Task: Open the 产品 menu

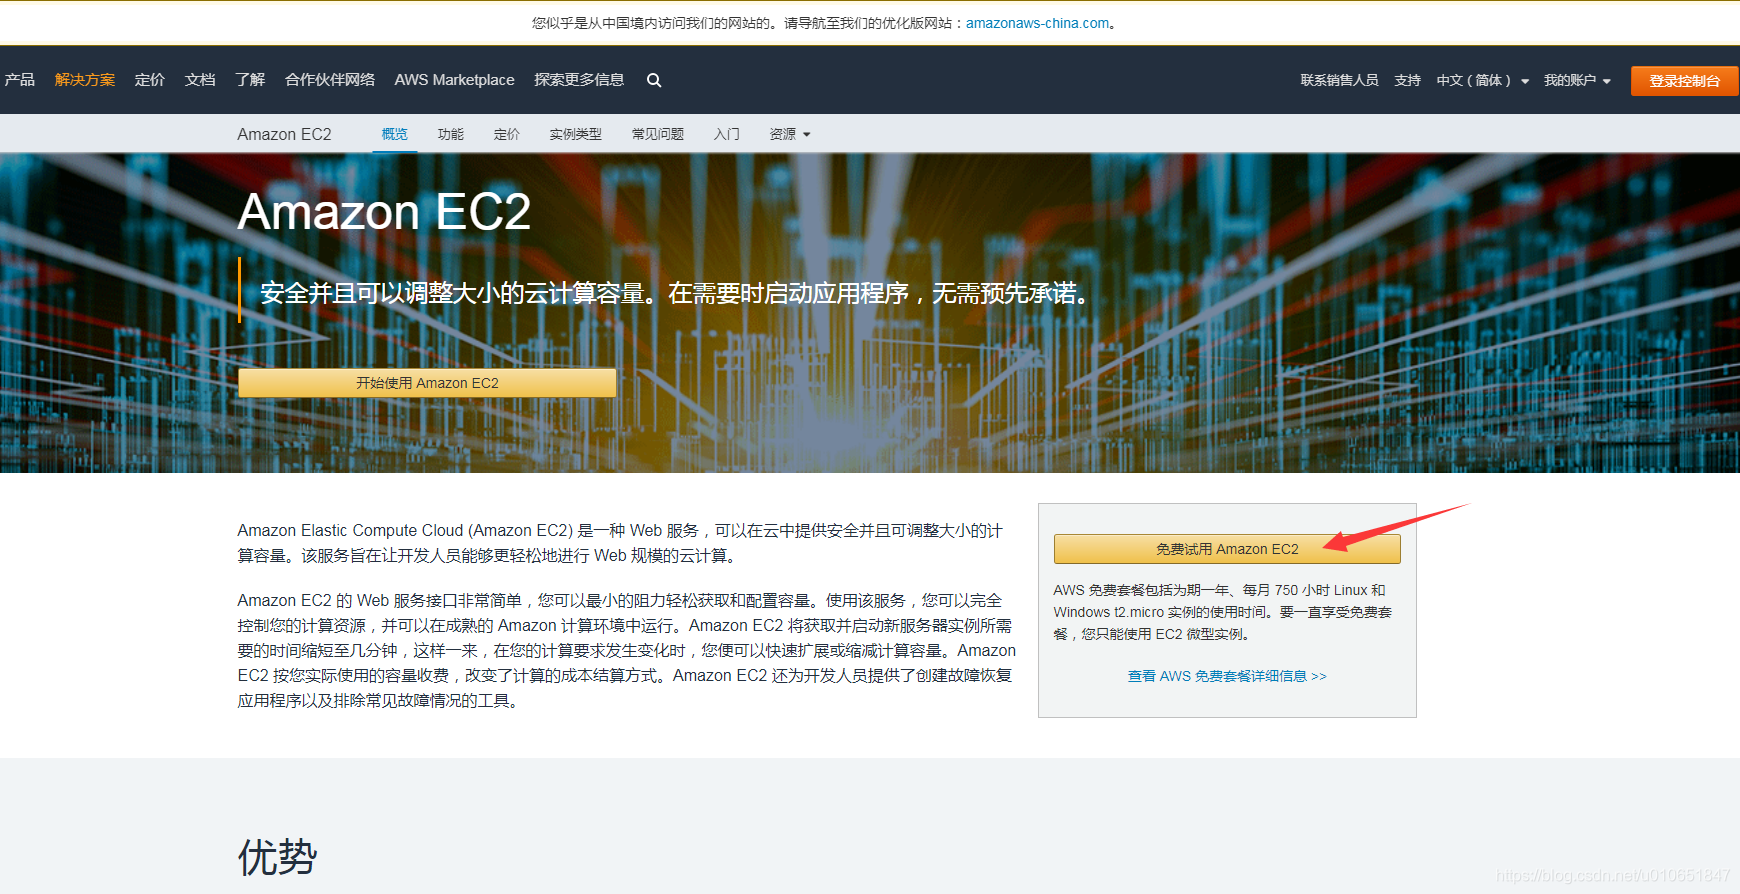Action: pyautogui.click(x=19, y=80)
